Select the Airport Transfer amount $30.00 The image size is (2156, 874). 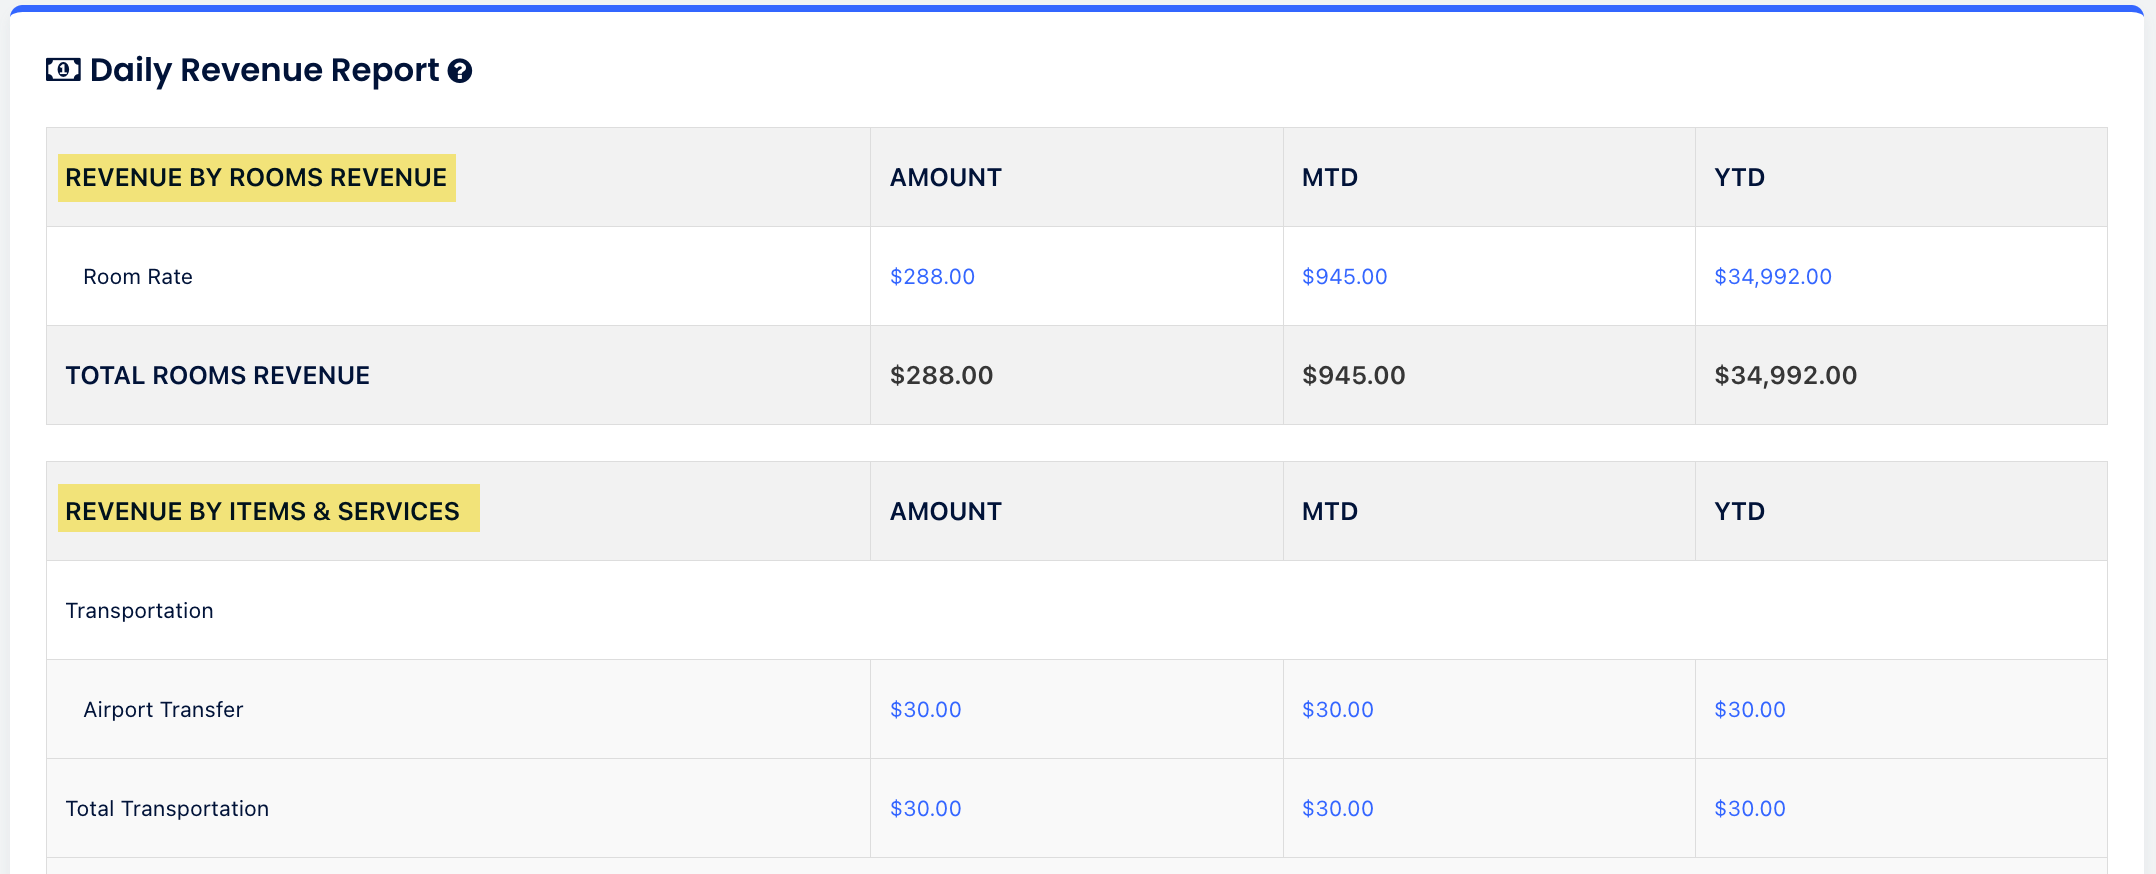click(x=925, y=710)
